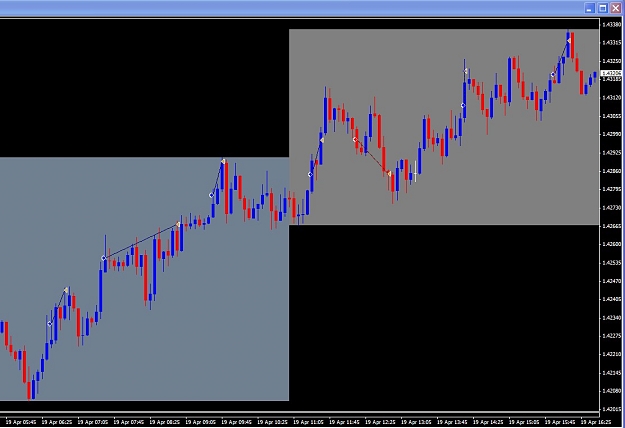Click the 19 Apr 13:05 time label
Viewport: 625px width, 428px height.
pos(416,422)
